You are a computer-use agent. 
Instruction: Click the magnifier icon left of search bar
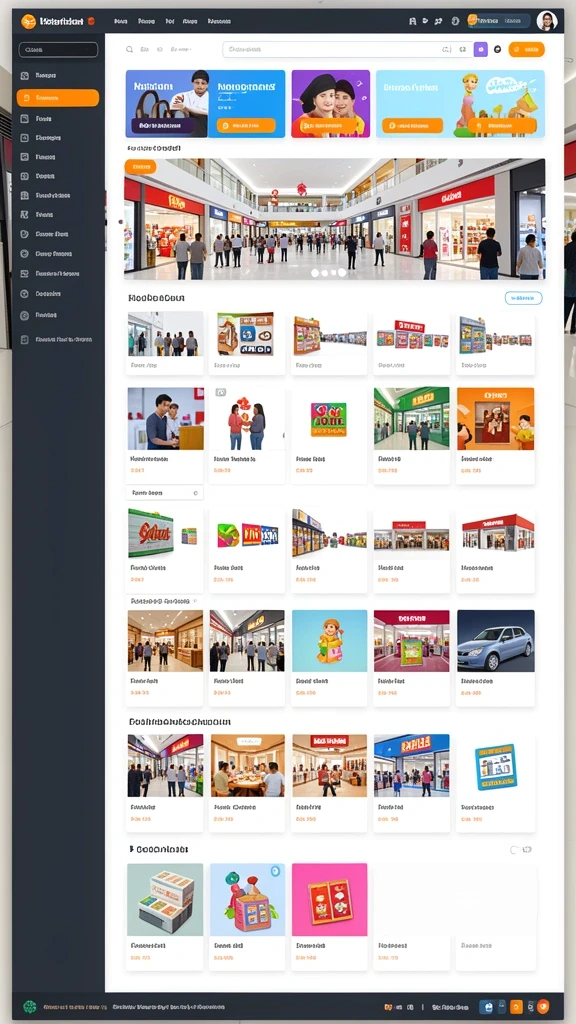coord(129,49)
